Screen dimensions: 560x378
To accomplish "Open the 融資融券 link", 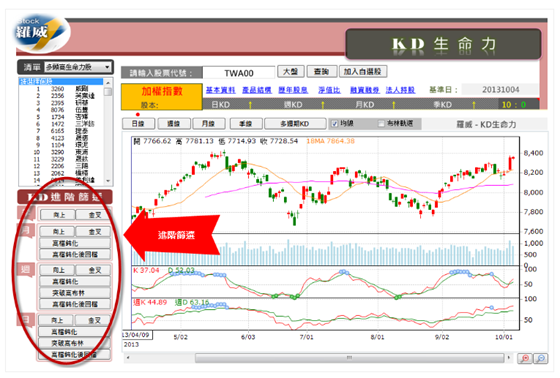I will [364, 90].
